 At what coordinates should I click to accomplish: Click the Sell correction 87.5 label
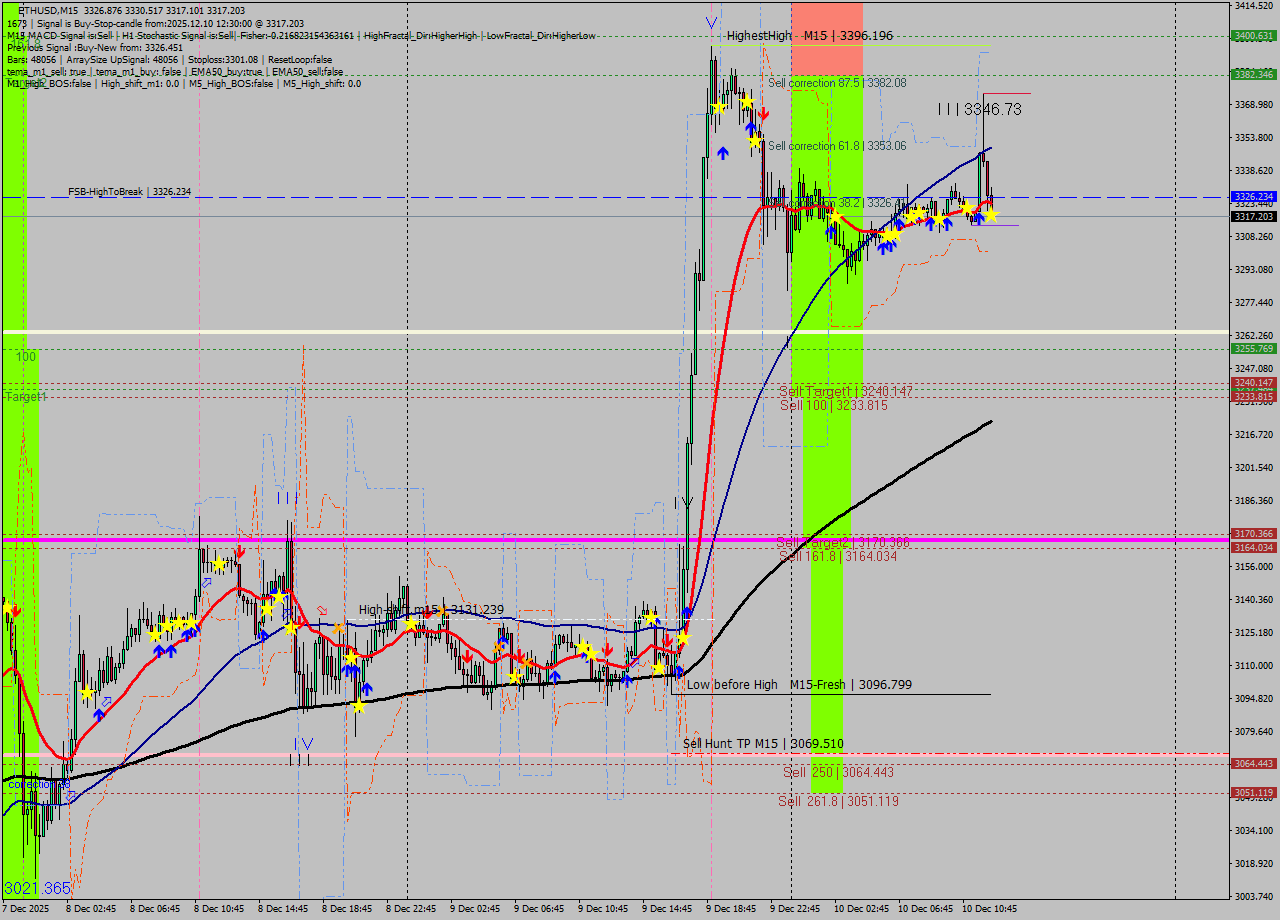837,83
